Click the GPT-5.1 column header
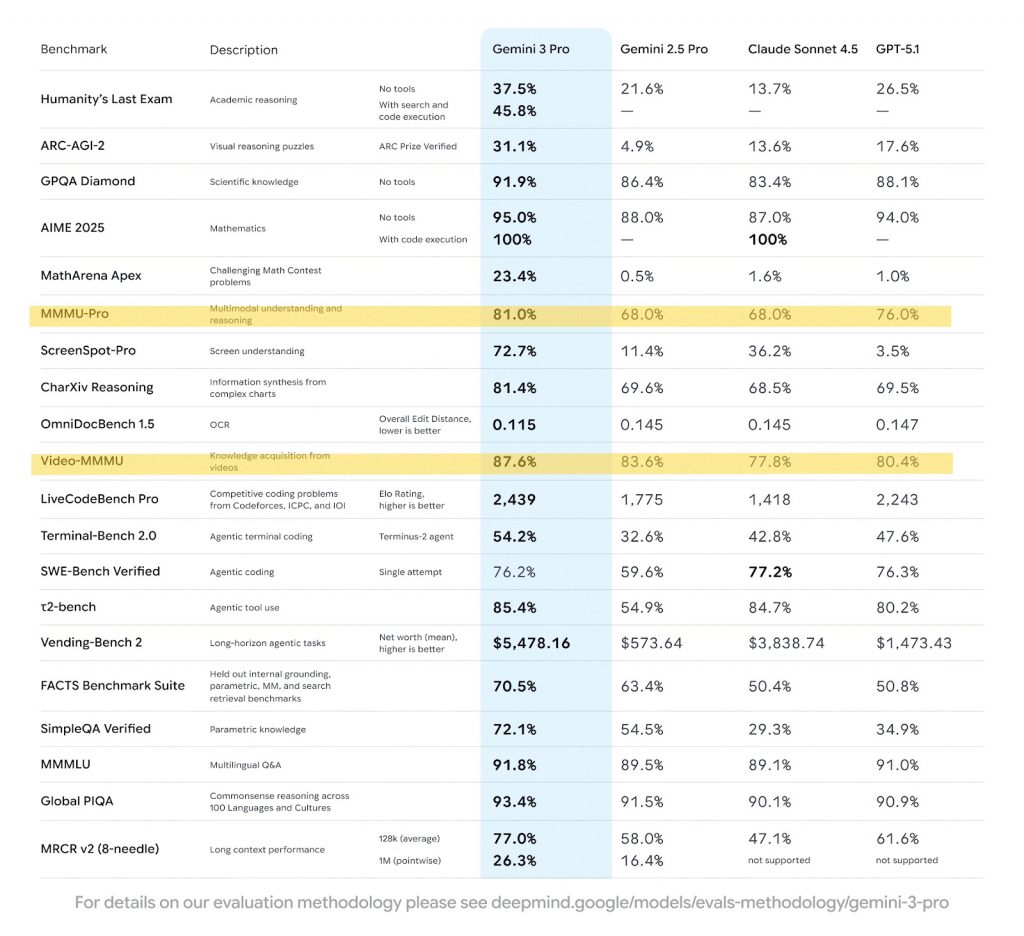Viewport: 1024px width, 936px height. (897, 49)
